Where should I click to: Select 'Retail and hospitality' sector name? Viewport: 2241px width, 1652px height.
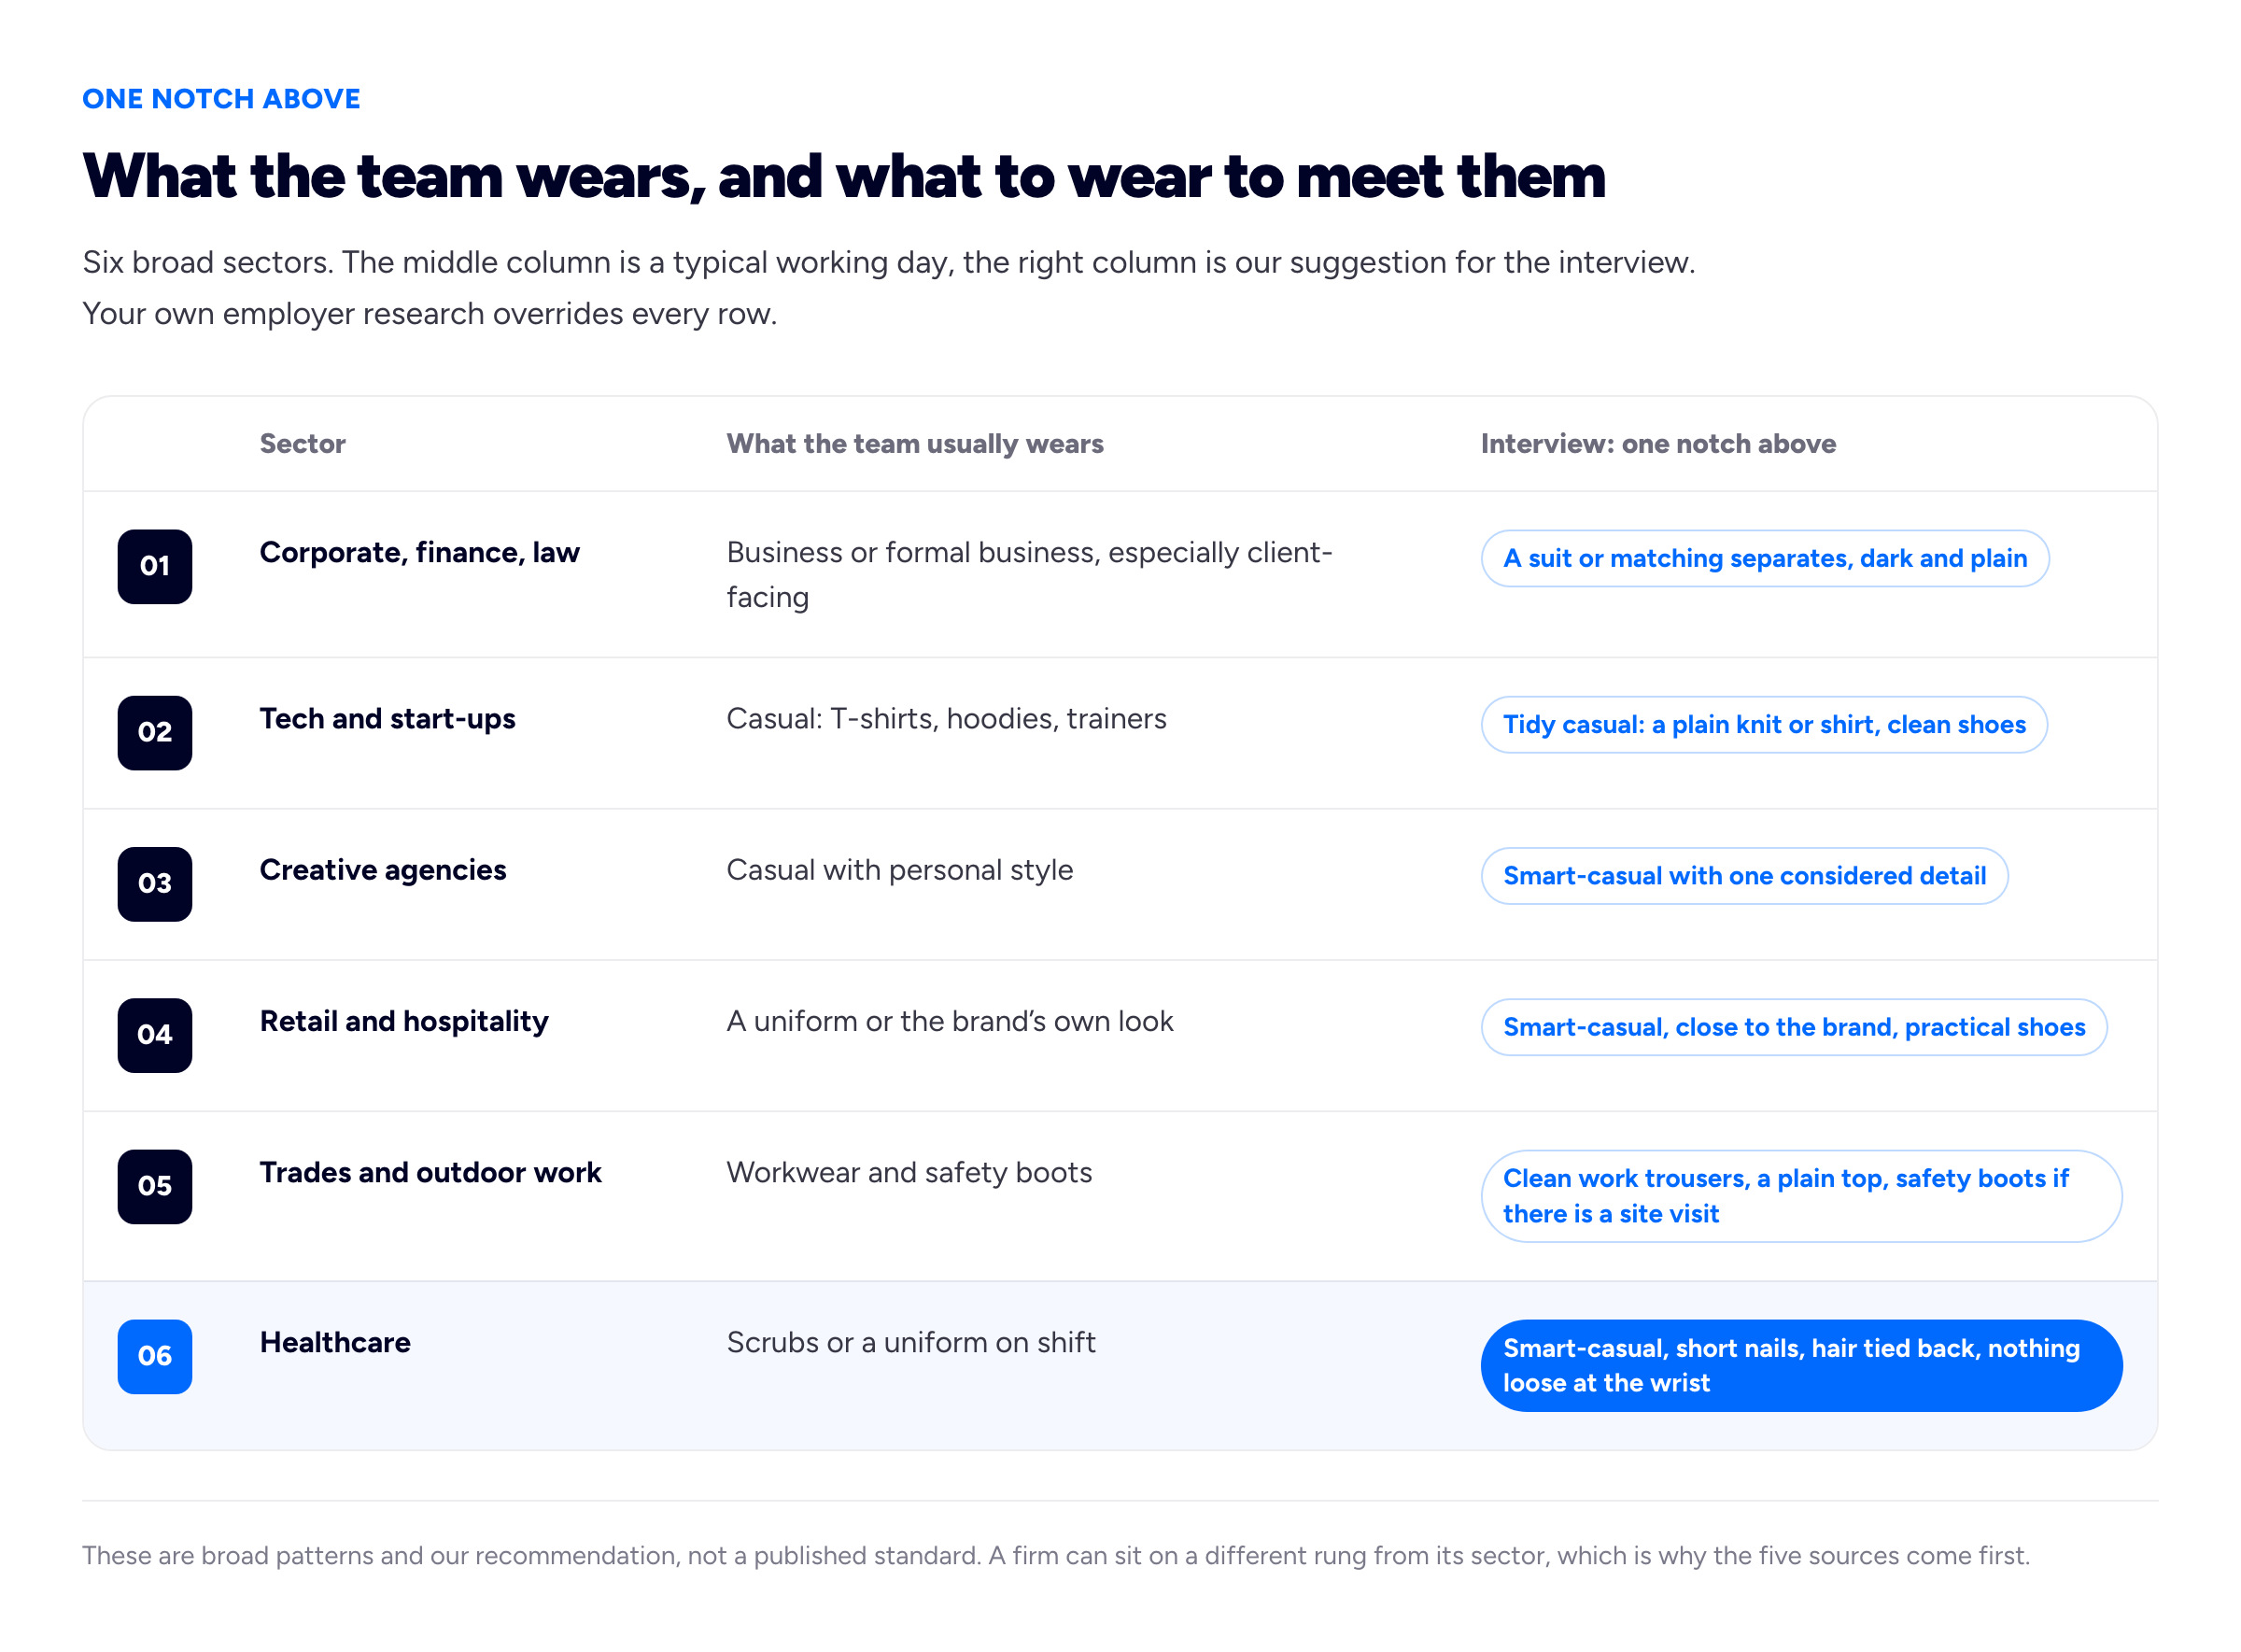(x=403, y=1020)
